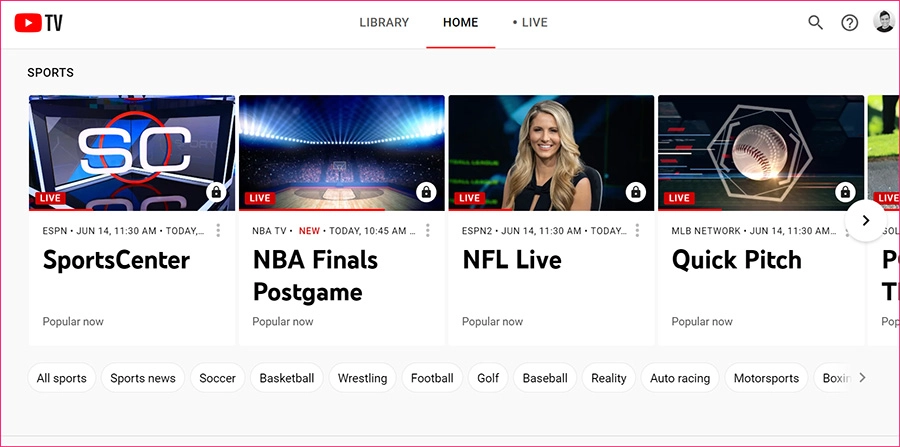This screenshot has width=900, height=447.
Task: Select the Basketball filter chip
Action: coord(287,378)
